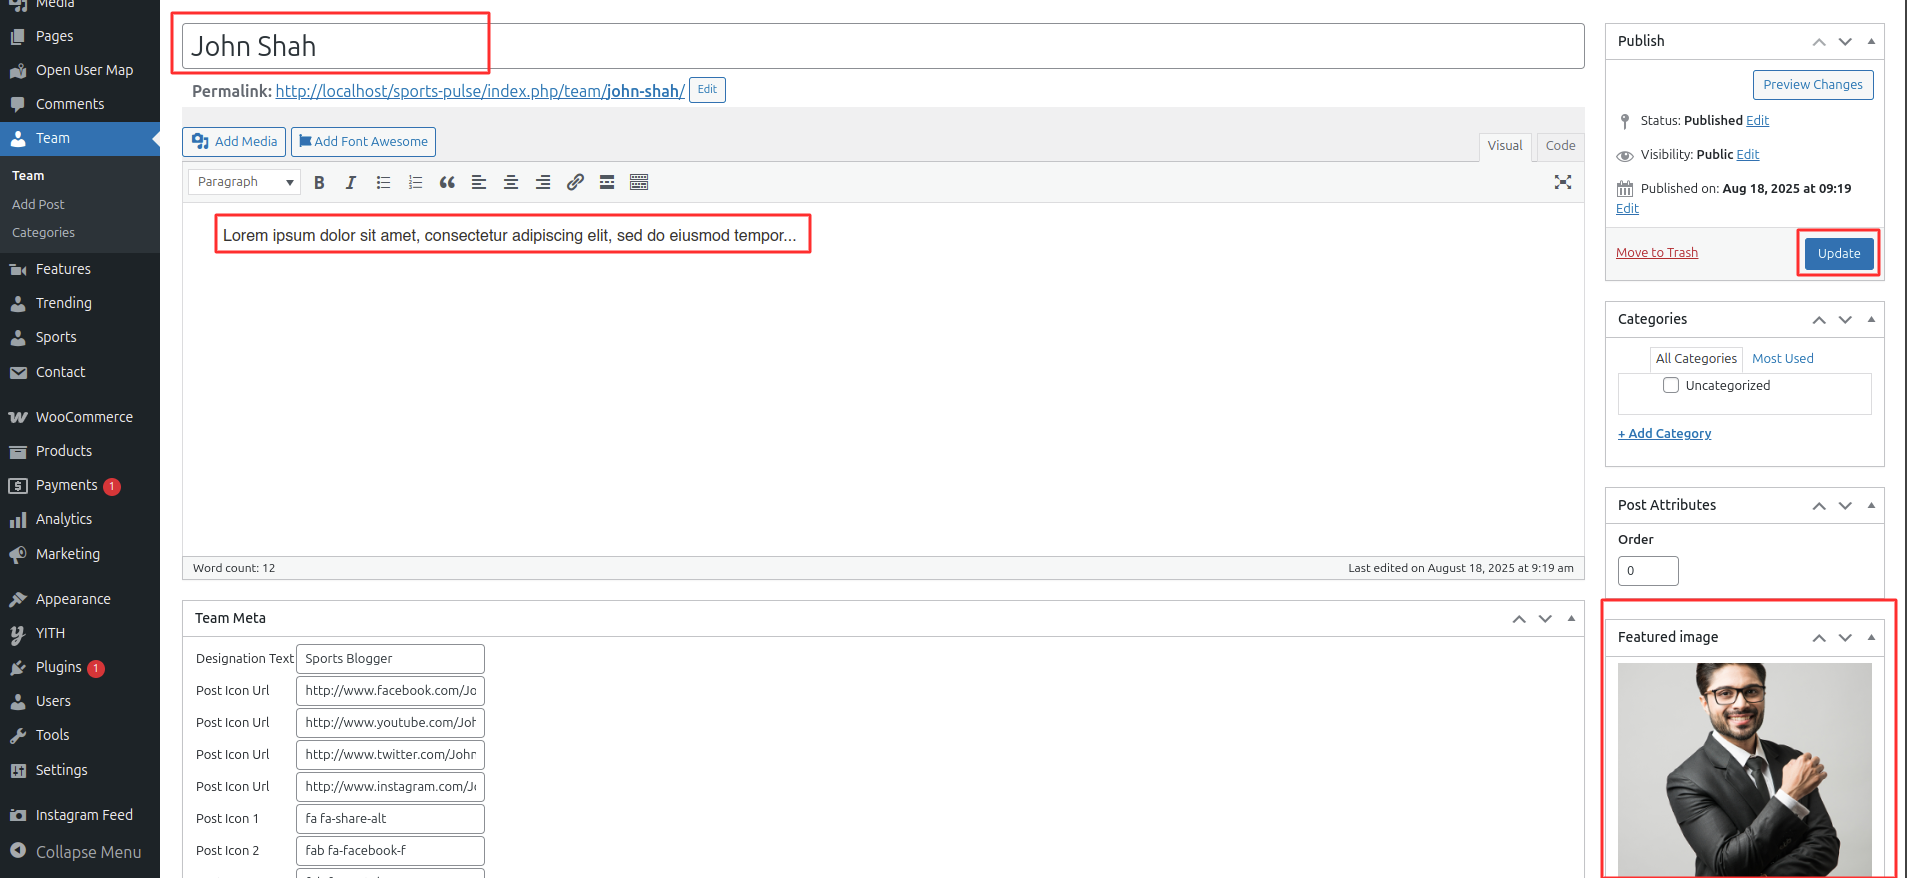
Task: Click the Update button
Action: [x=1838, y=253]
